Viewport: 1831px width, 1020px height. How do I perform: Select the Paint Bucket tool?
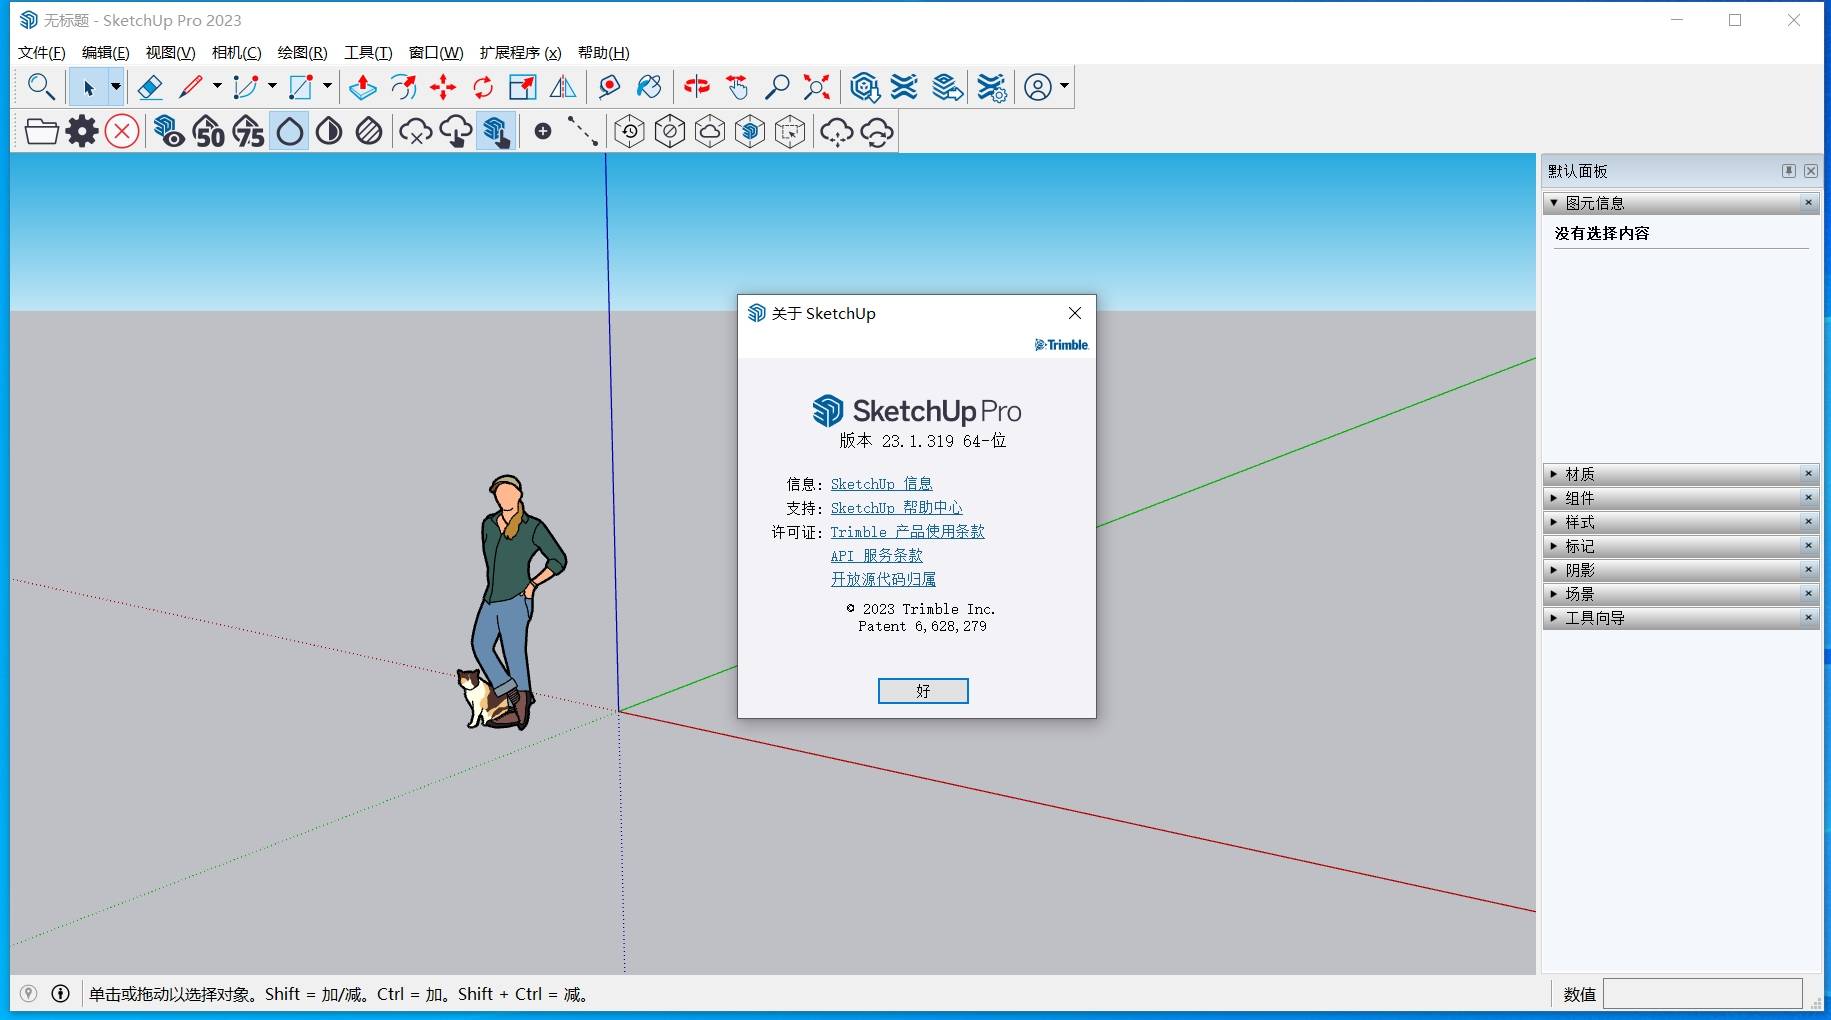[649, 88]
